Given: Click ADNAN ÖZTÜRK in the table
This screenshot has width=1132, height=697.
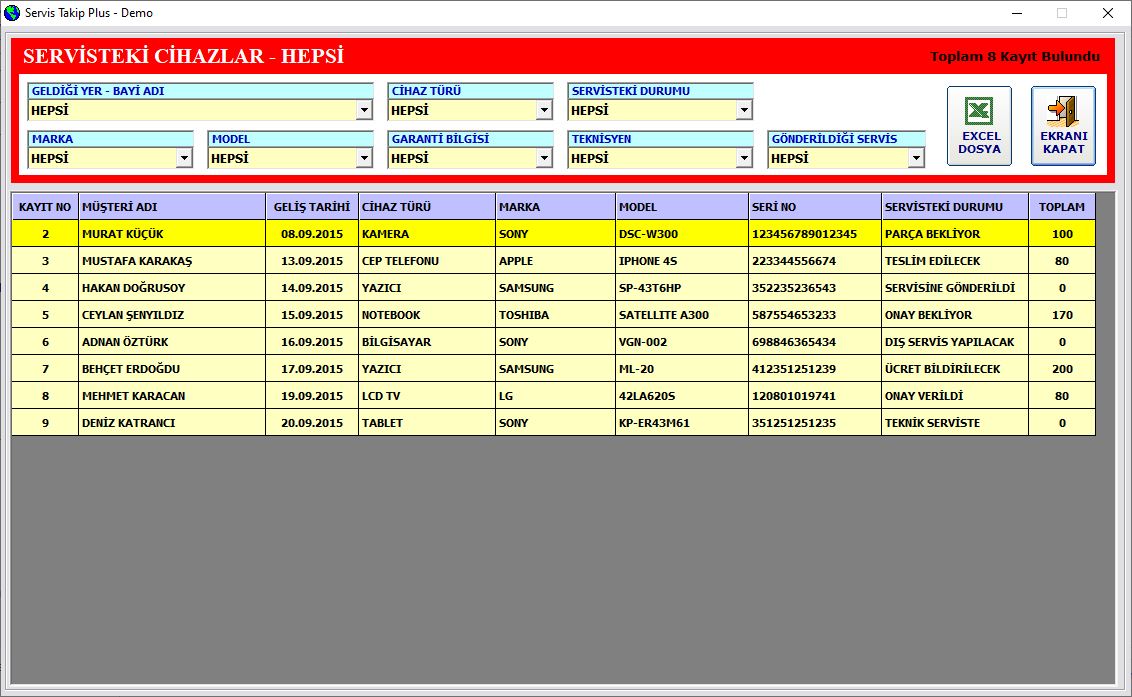Looking at the screenshot, I should tap(172, 342).
